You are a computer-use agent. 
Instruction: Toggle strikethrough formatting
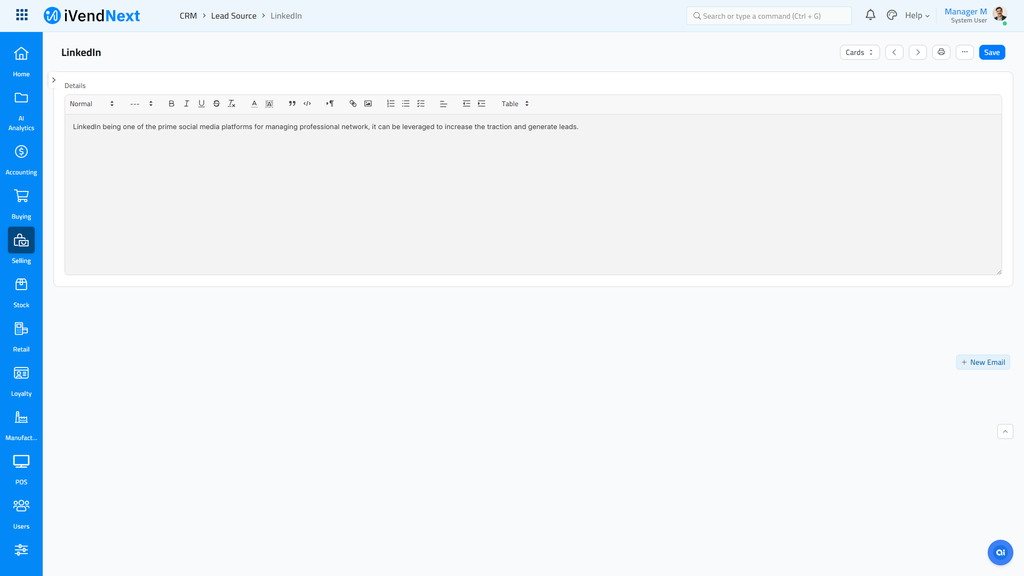216,104
